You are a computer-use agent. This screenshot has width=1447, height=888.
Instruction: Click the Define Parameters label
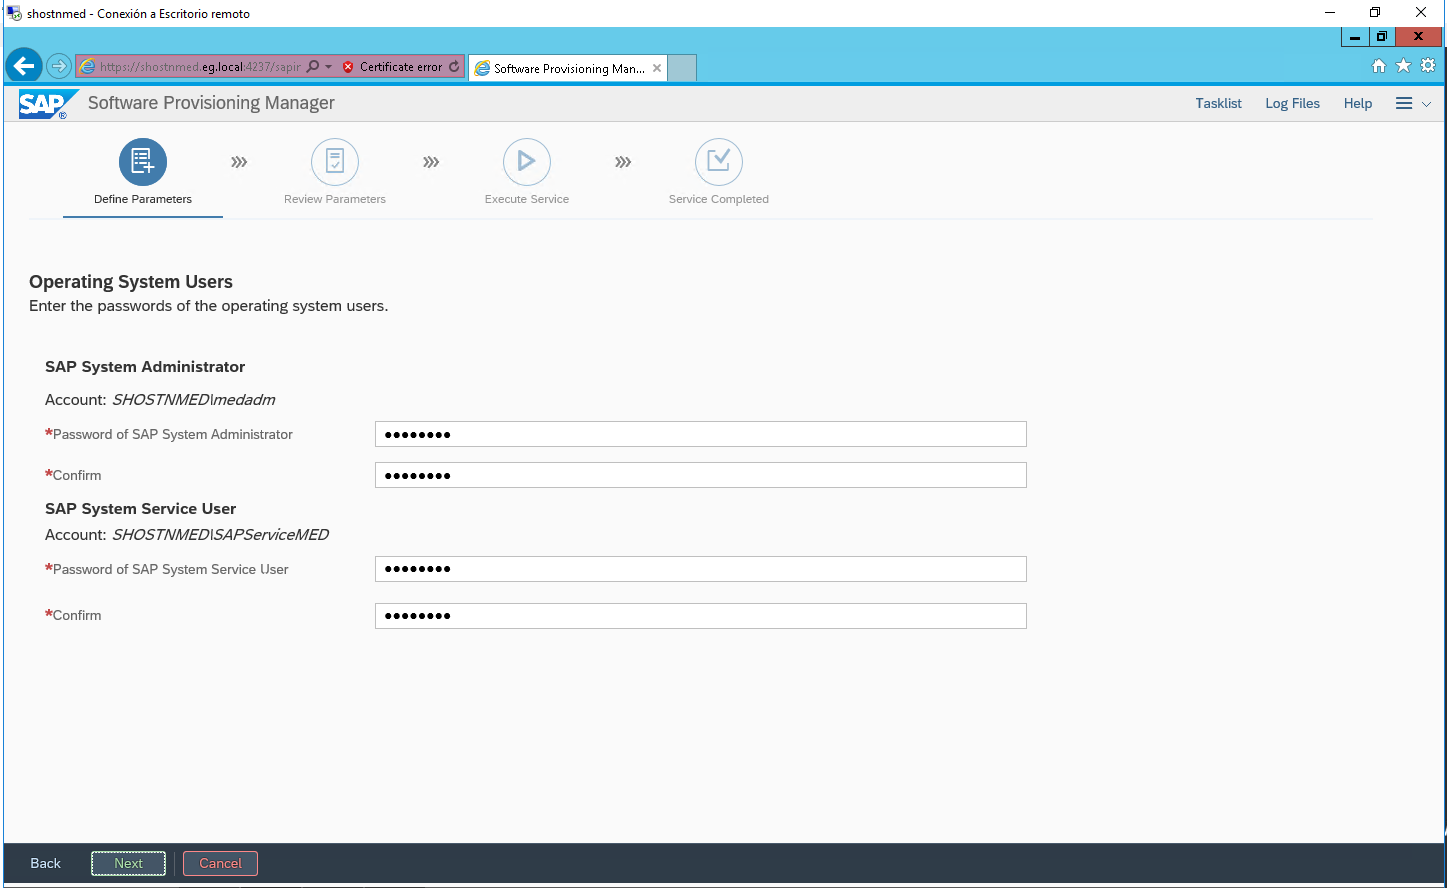coord(143,199)
